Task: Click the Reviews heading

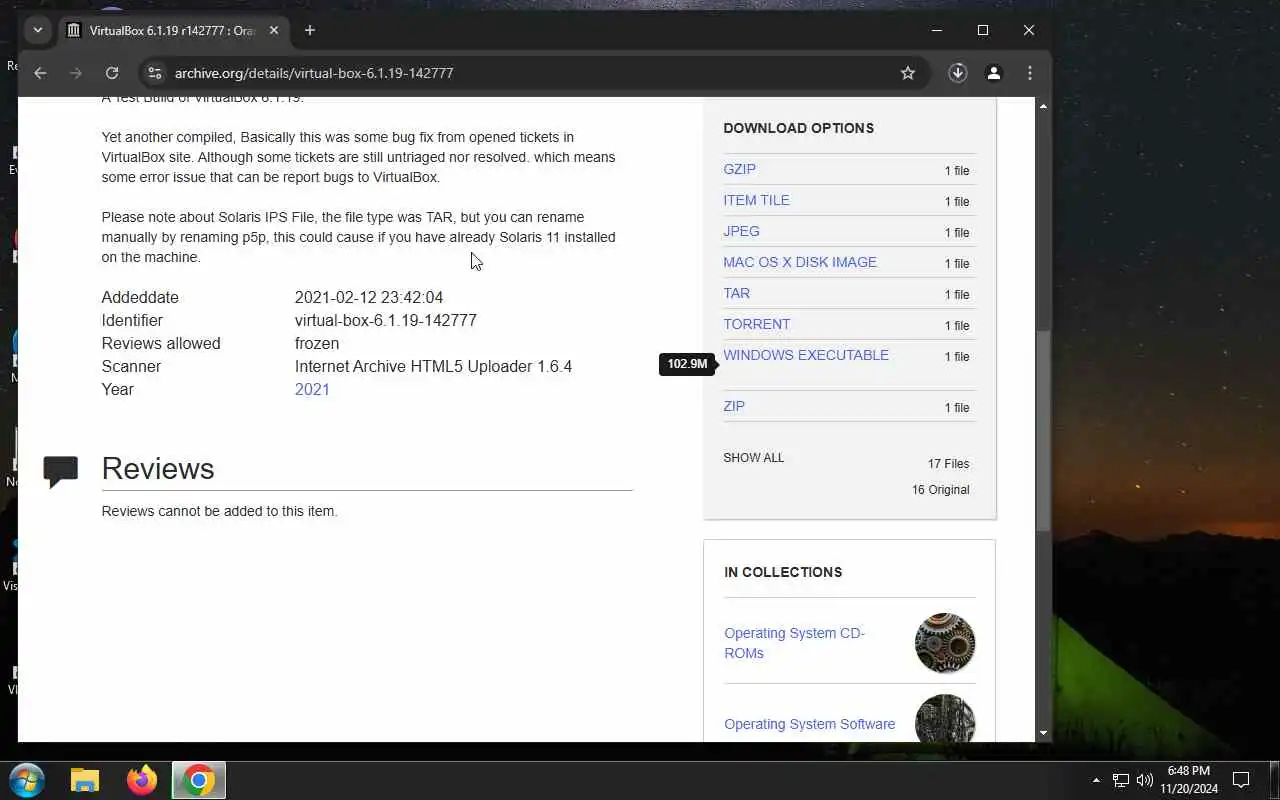Action: [x=158, y=468]
